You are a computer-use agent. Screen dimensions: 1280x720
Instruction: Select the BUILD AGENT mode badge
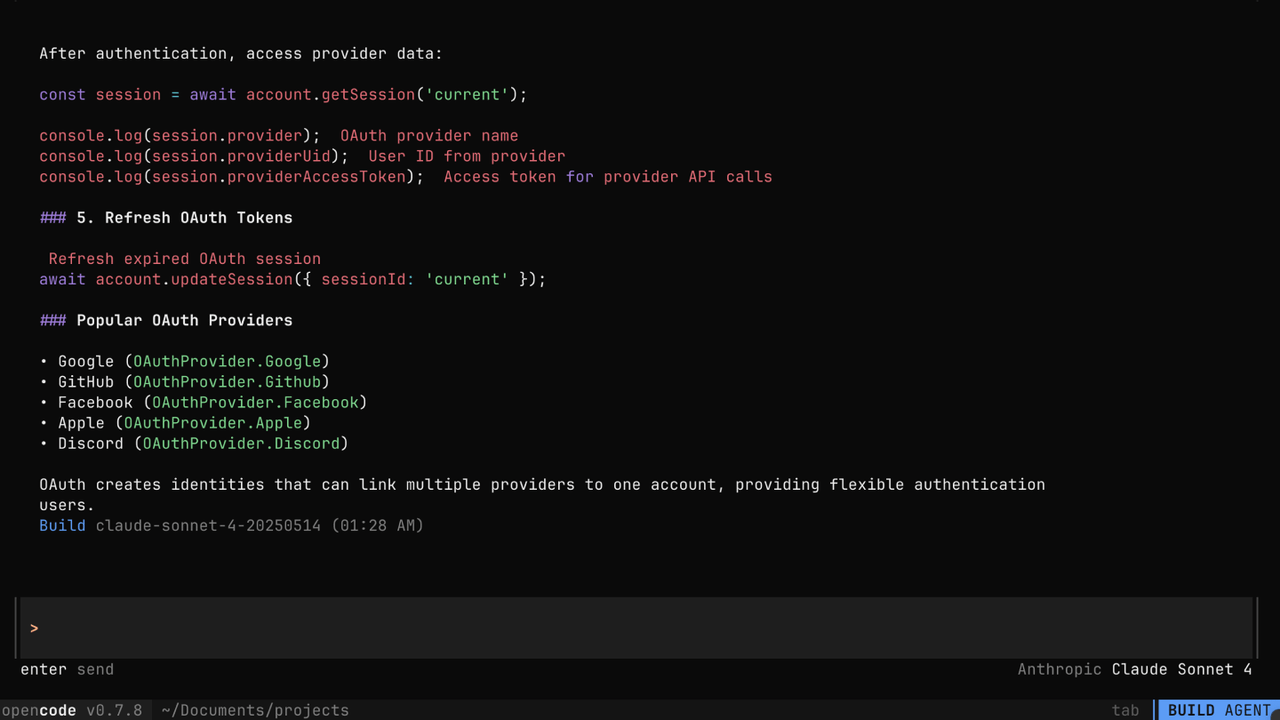point(1220,710)
